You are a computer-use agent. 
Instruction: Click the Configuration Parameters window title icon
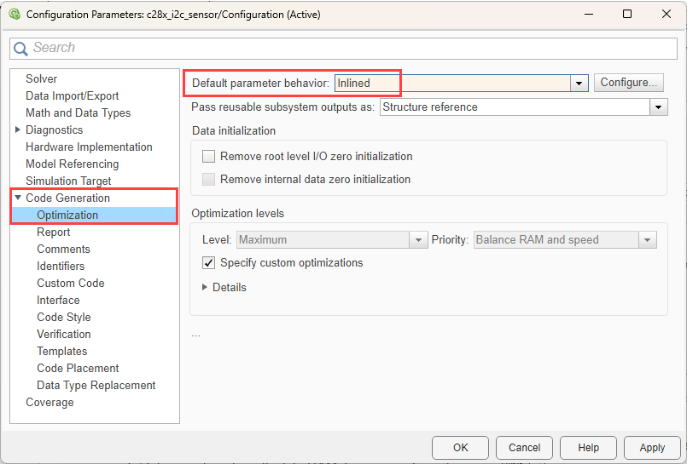point(15,14)
